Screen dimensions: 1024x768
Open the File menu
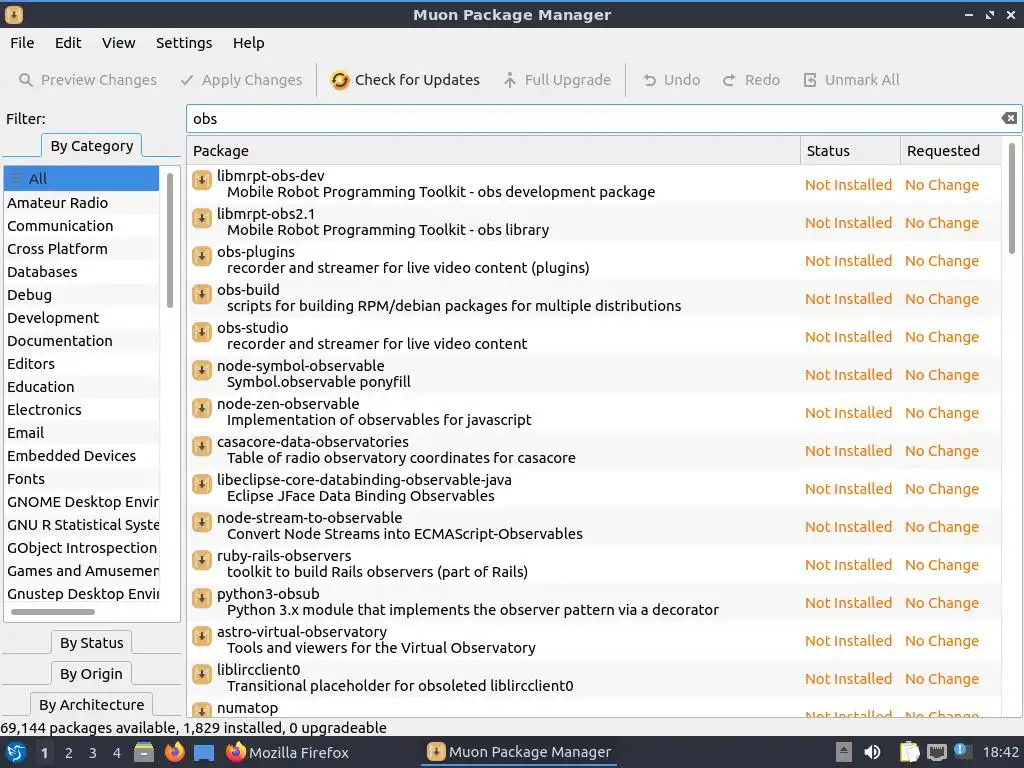click(22, 42)
